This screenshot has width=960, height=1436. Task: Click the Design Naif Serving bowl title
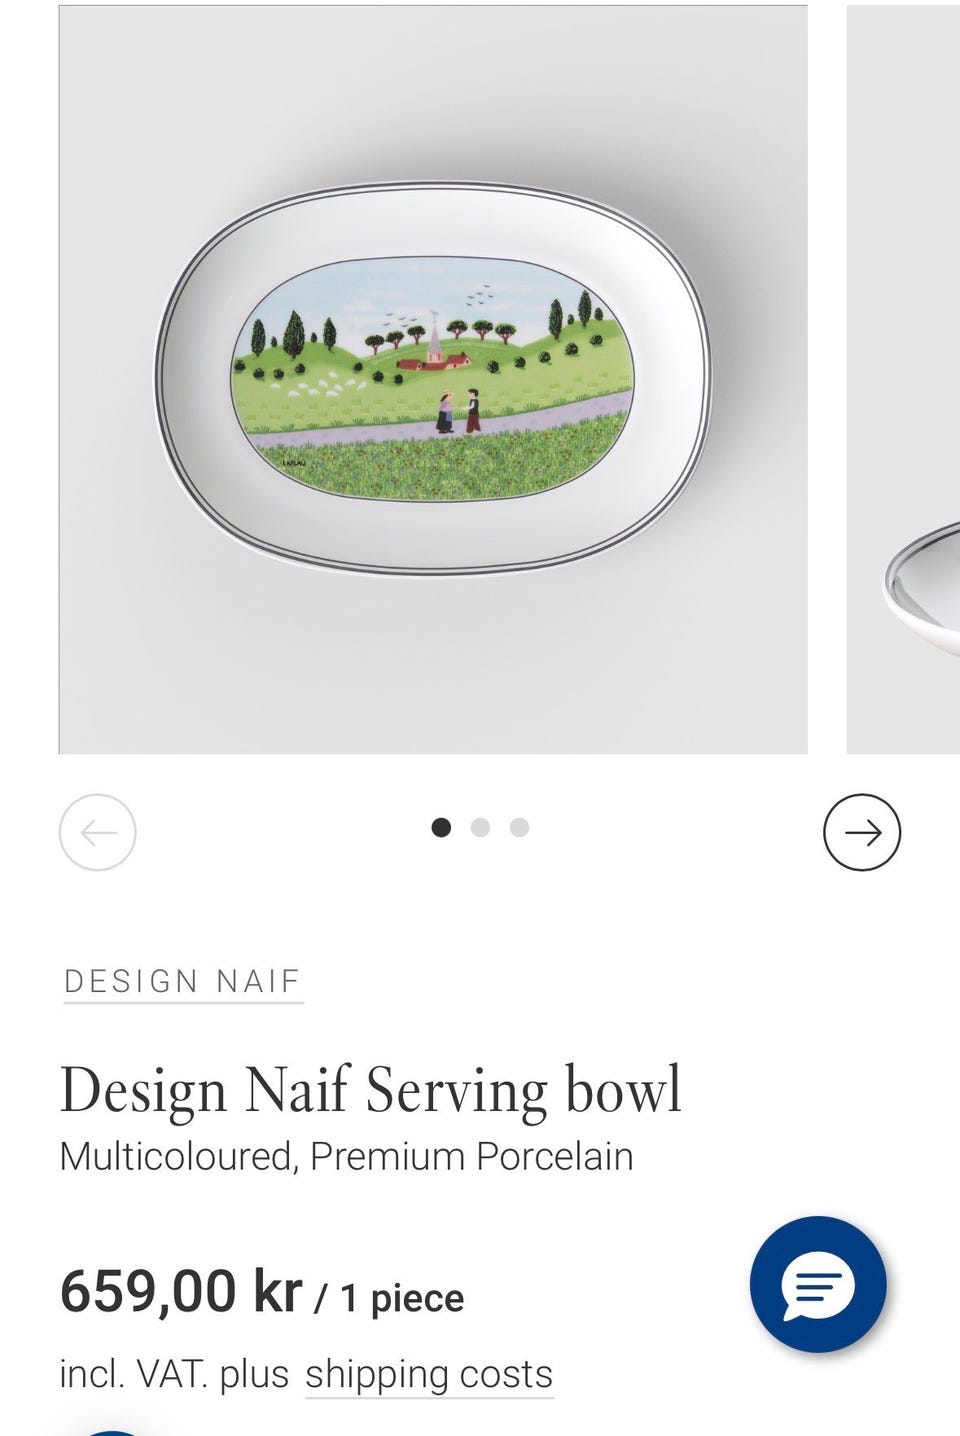pyautogui.click(x=371, y=1090)
